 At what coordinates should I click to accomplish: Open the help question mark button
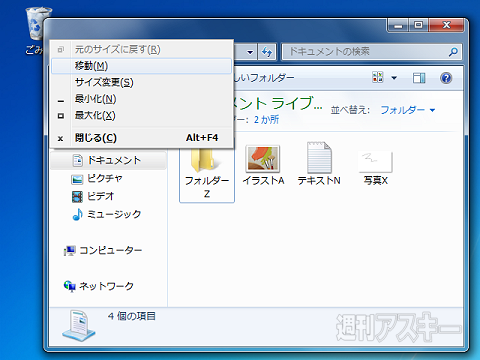(446, 78)
